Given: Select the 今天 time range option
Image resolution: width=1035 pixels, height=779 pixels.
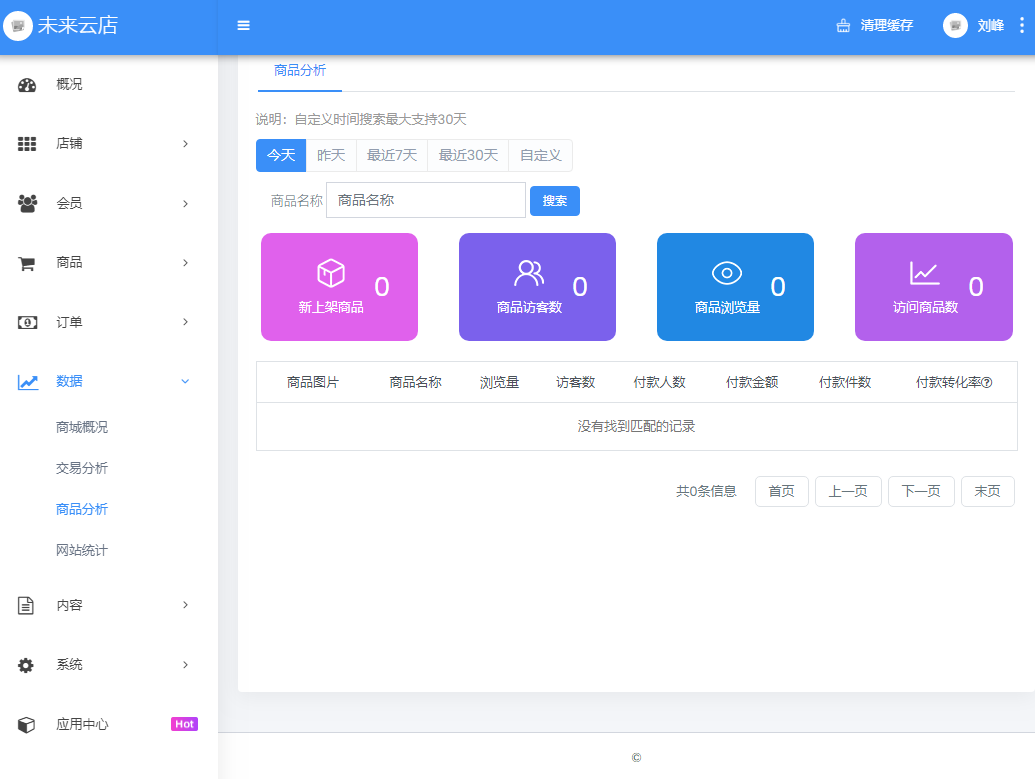Looking at the screenshot, I should point(281,155).
